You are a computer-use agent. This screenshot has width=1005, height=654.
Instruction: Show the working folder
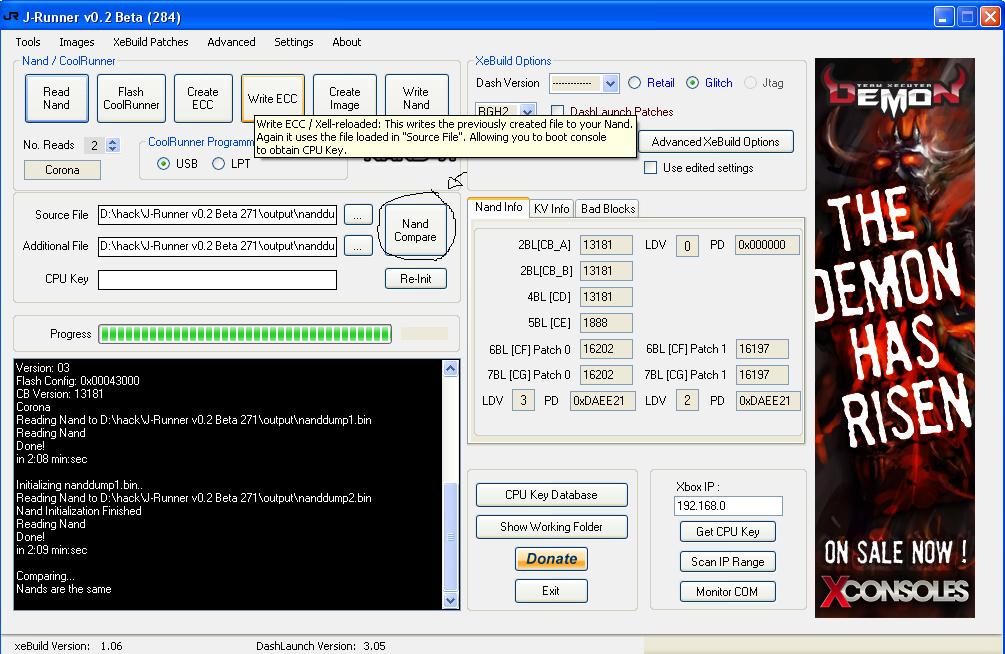pos(551,527)
